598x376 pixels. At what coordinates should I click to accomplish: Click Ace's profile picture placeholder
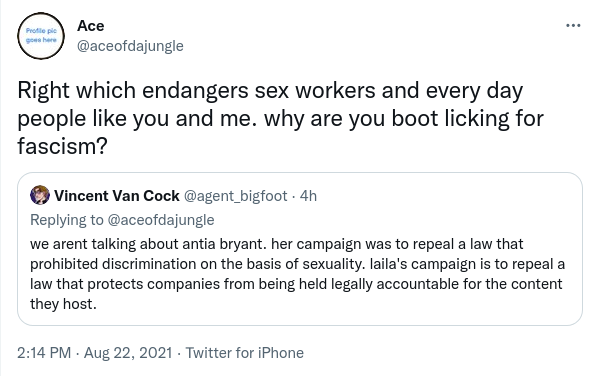pos(41,35)
